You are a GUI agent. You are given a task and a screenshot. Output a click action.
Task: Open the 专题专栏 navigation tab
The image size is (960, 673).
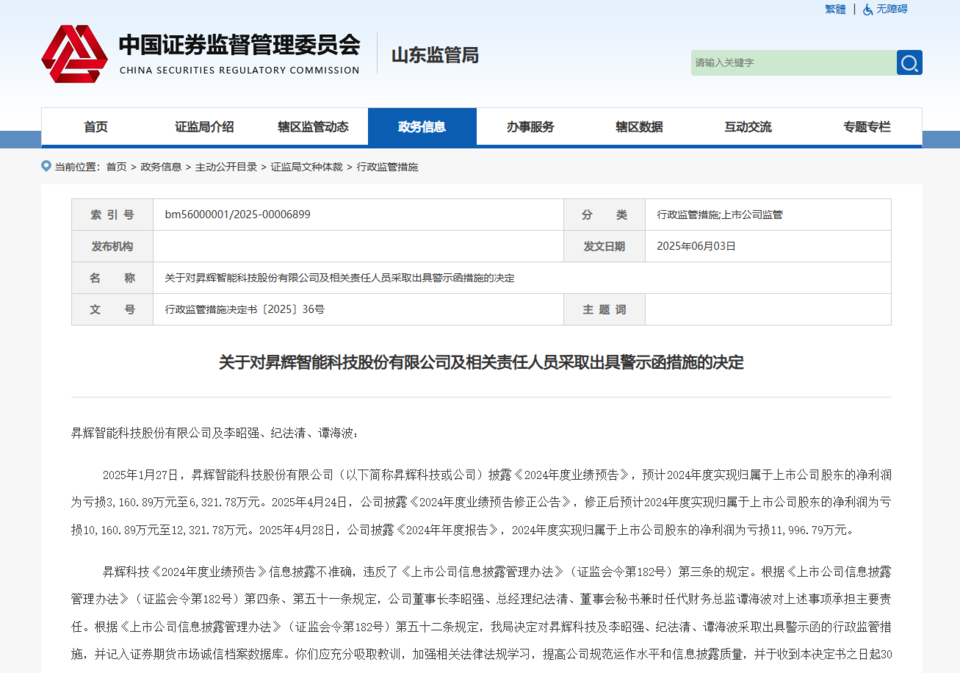(867, 127)
